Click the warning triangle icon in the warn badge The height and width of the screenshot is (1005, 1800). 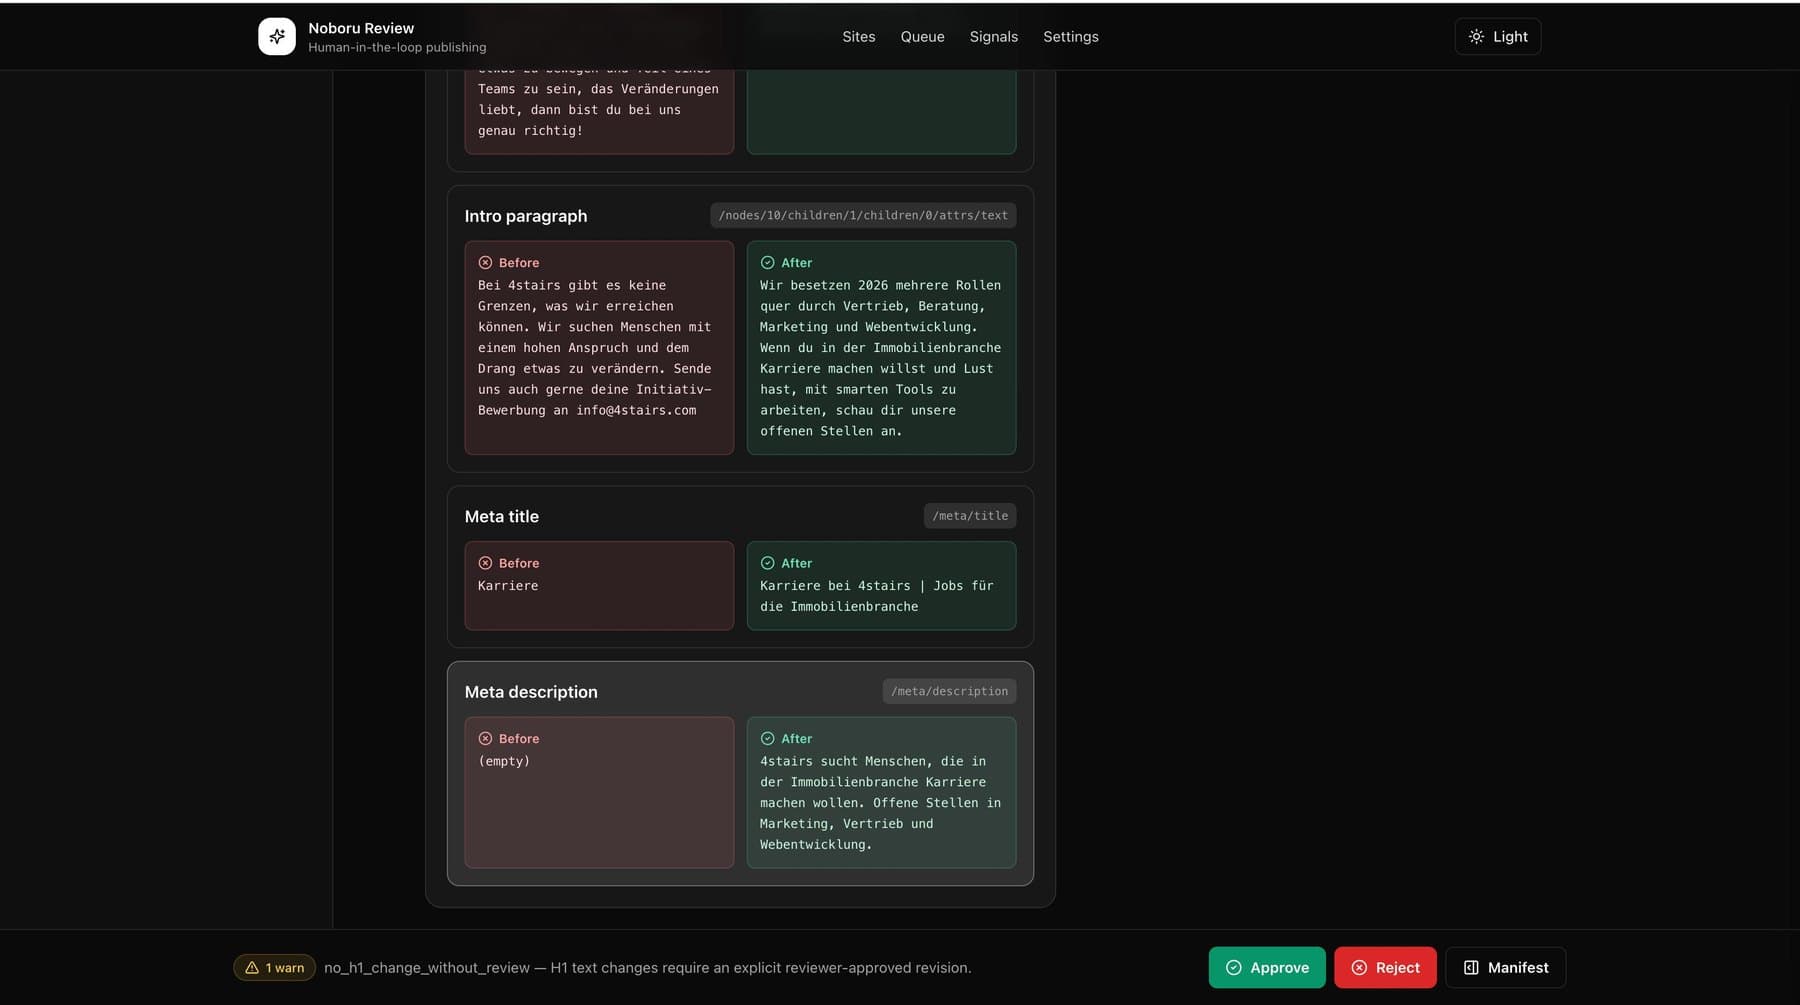pyautogui.click(x=252, y=967)
